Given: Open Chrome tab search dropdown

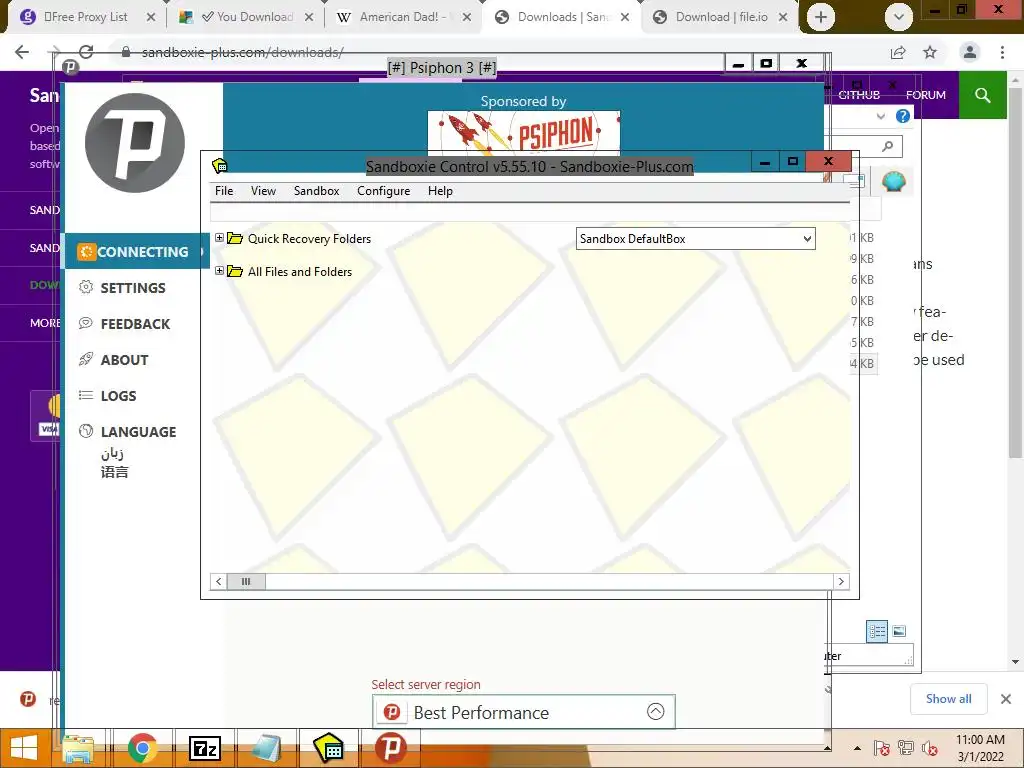Looking at the screenshot, I should [x=899, y=17].
